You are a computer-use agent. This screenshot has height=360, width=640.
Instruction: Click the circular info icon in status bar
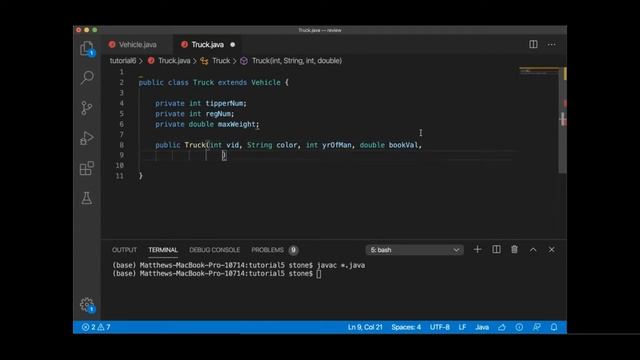click(x=519, y=327)
